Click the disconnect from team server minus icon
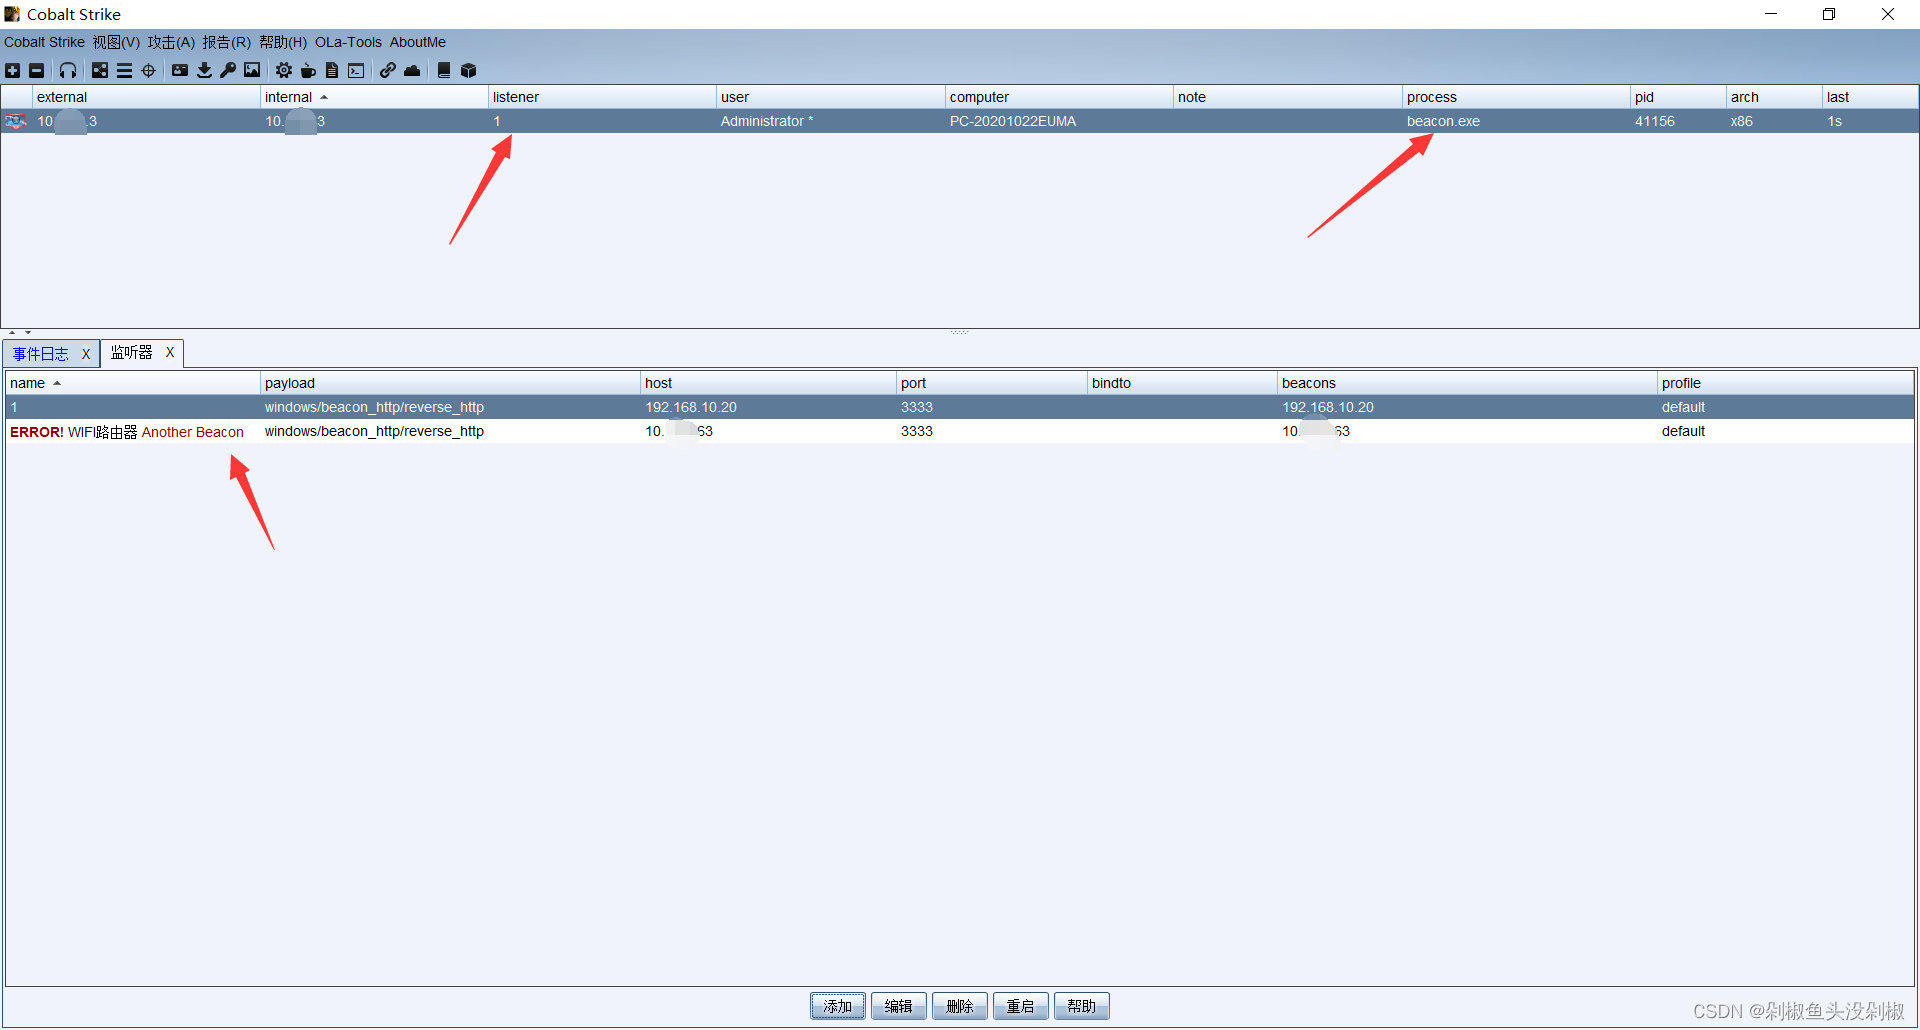1920x1030 pixels. 37,70
